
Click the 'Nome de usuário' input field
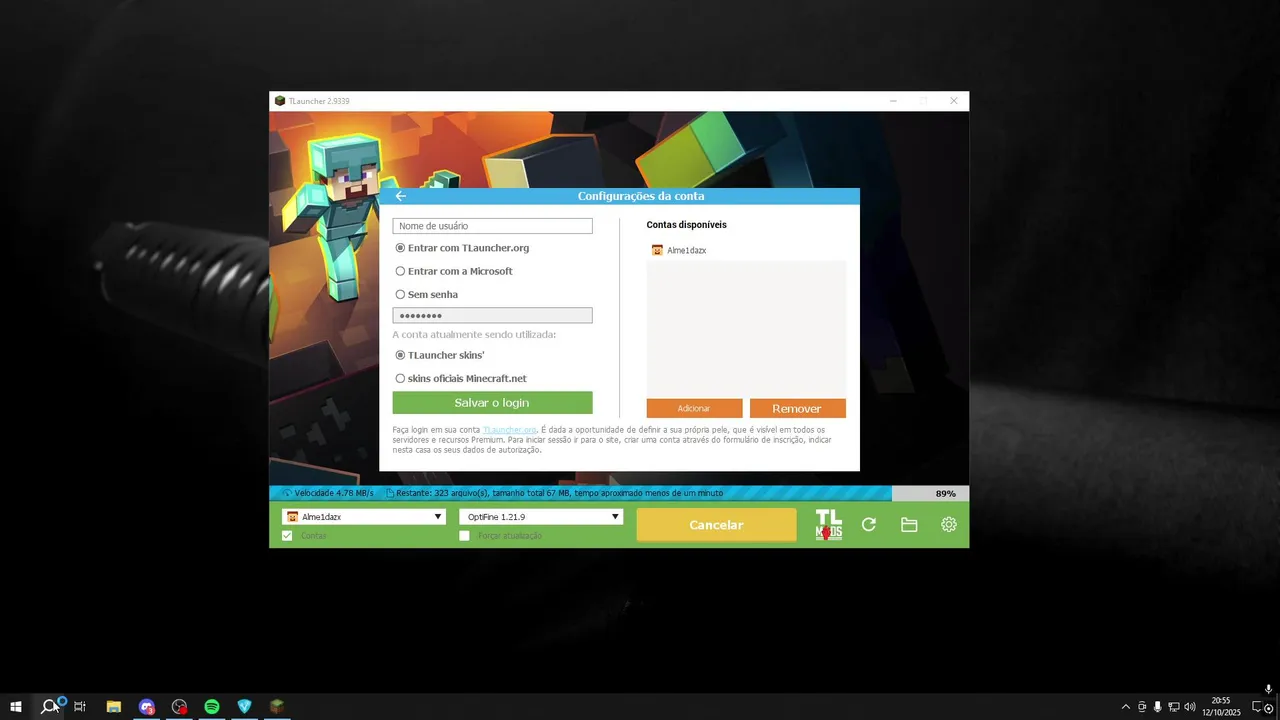pyautogui.click(x=492, y=226)
